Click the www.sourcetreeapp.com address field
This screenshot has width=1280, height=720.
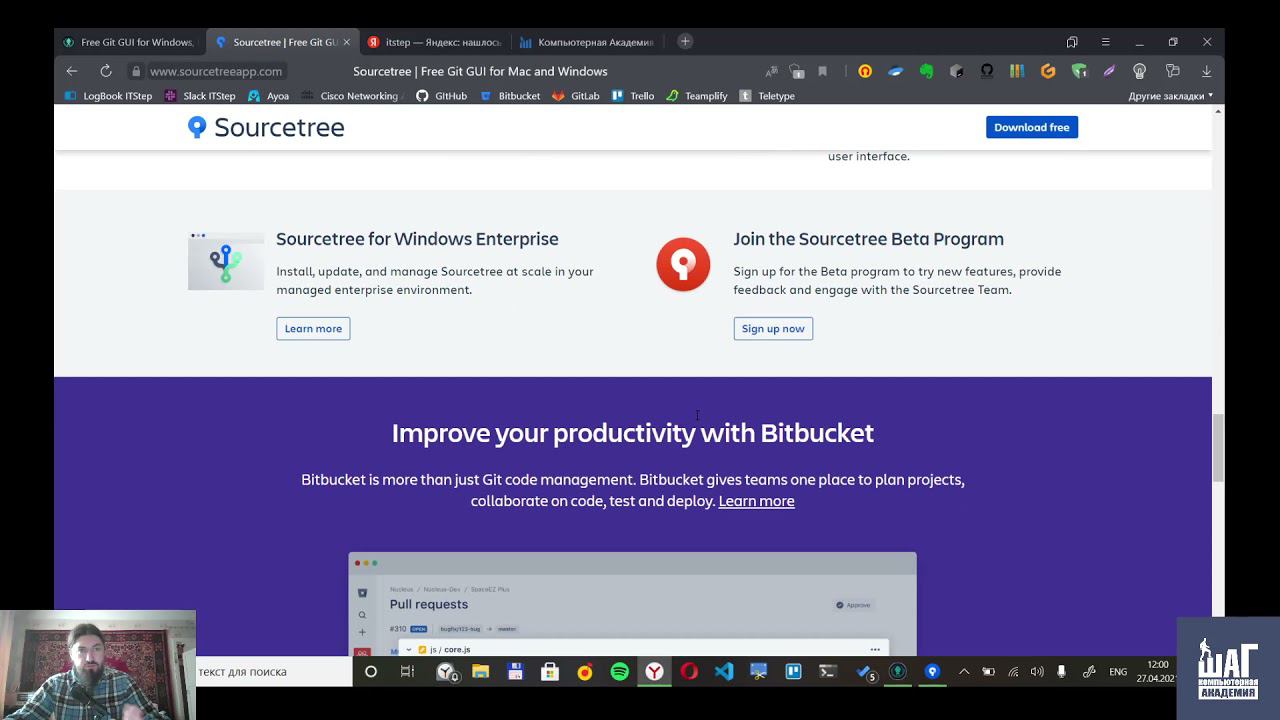point(216,71)
